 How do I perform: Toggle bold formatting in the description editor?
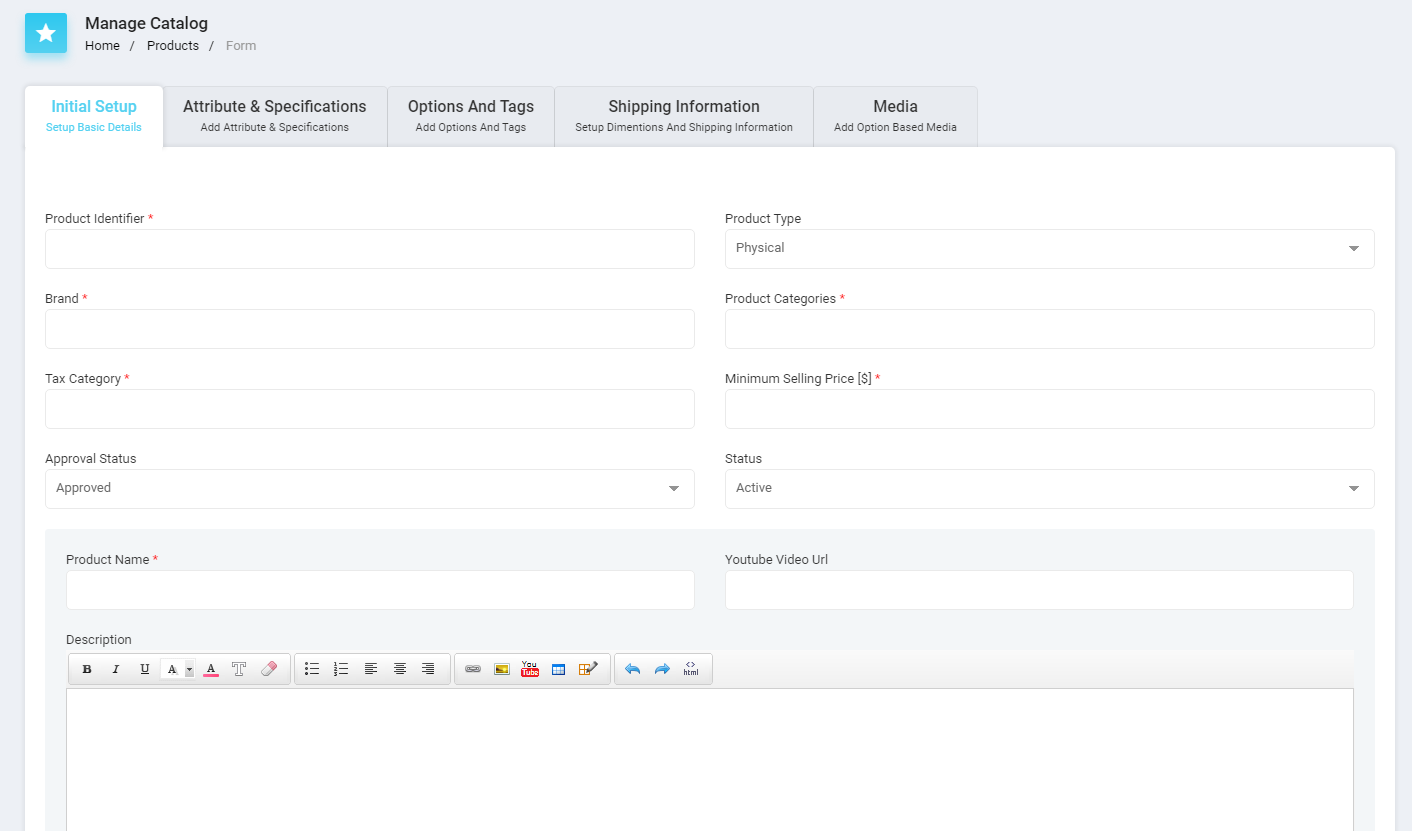pos(87,669)
